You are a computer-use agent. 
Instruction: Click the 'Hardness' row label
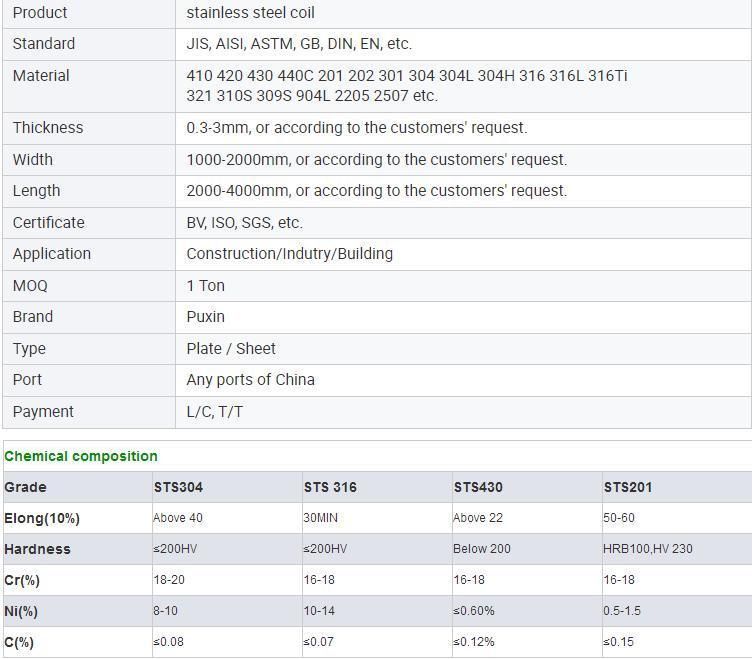click(37, 550)
